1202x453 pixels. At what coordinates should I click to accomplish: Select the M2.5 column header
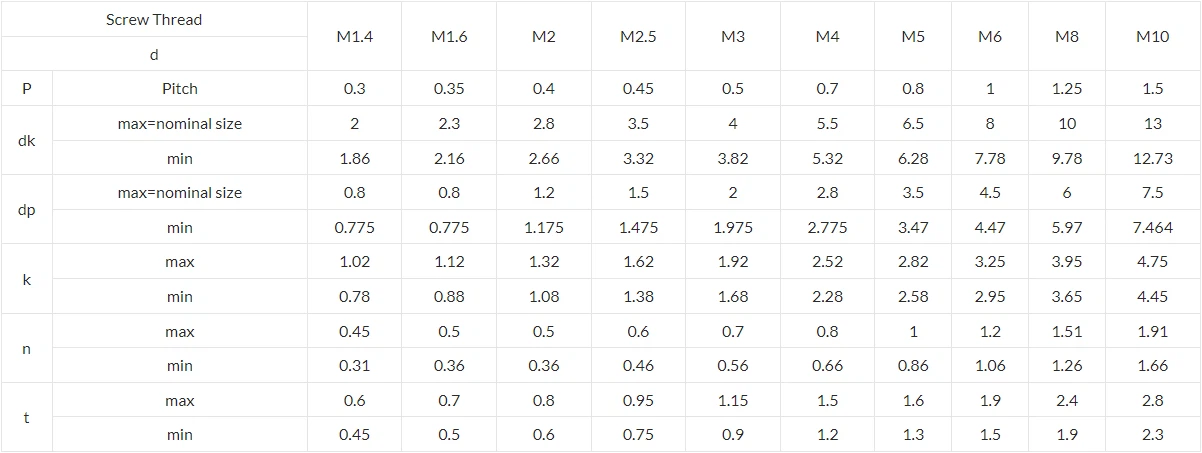(x=638, y=36)
